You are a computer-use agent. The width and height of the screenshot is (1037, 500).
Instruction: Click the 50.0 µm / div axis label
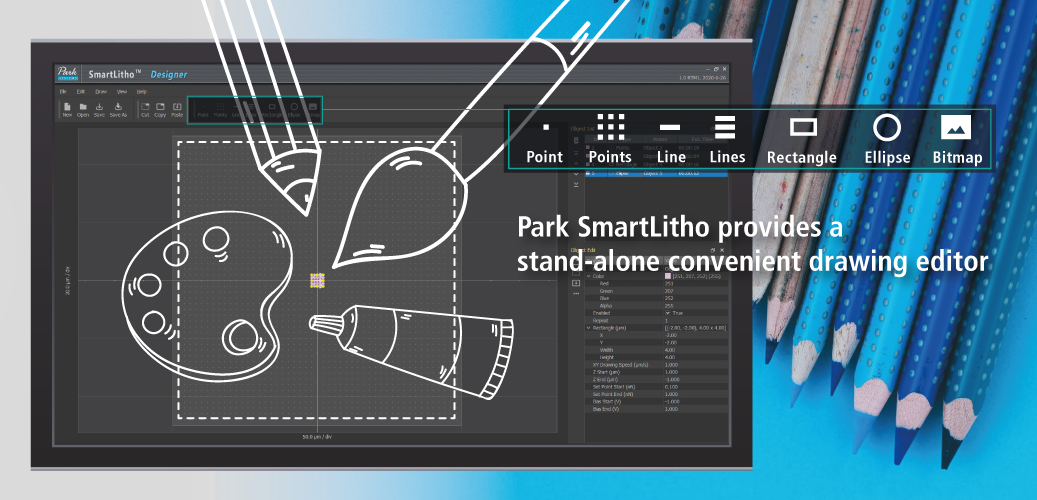[317, 437]
